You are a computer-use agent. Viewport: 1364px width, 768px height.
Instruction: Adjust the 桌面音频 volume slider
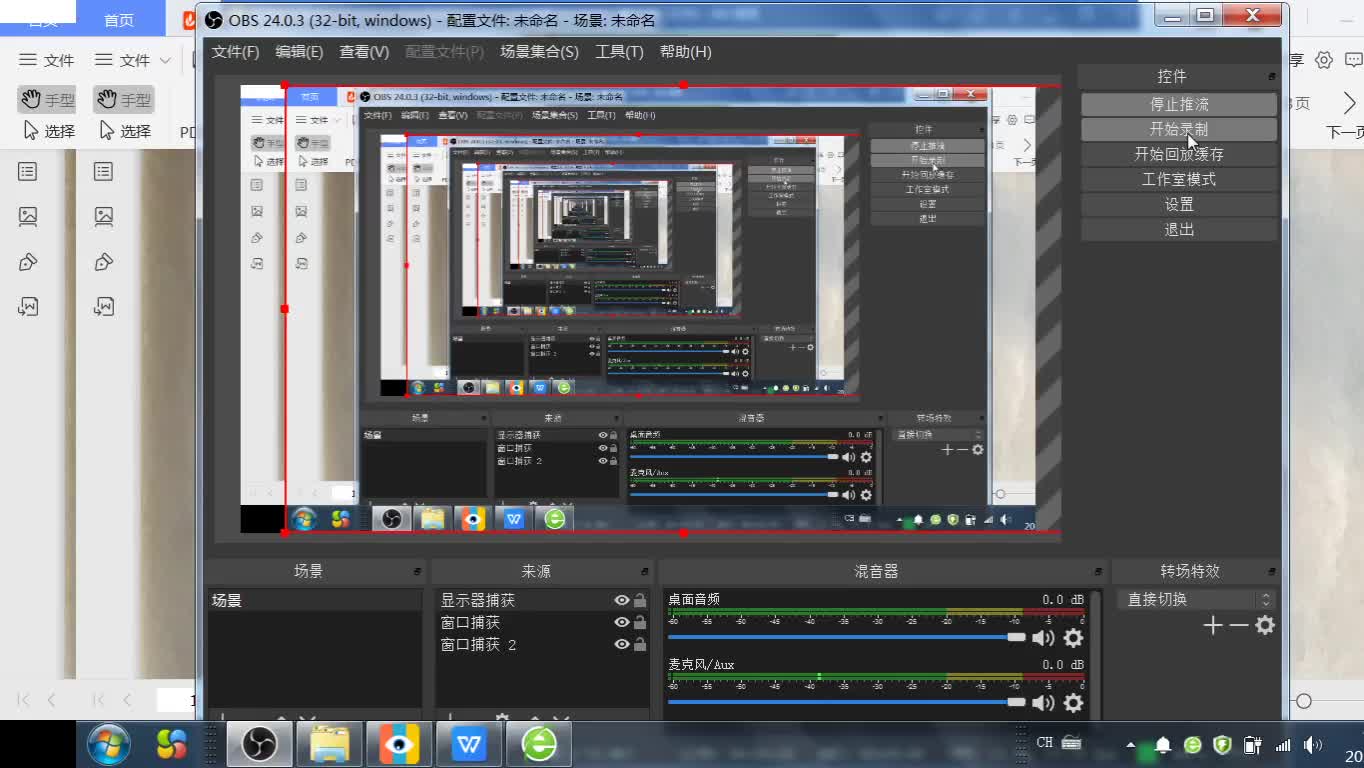click(847, 637)
